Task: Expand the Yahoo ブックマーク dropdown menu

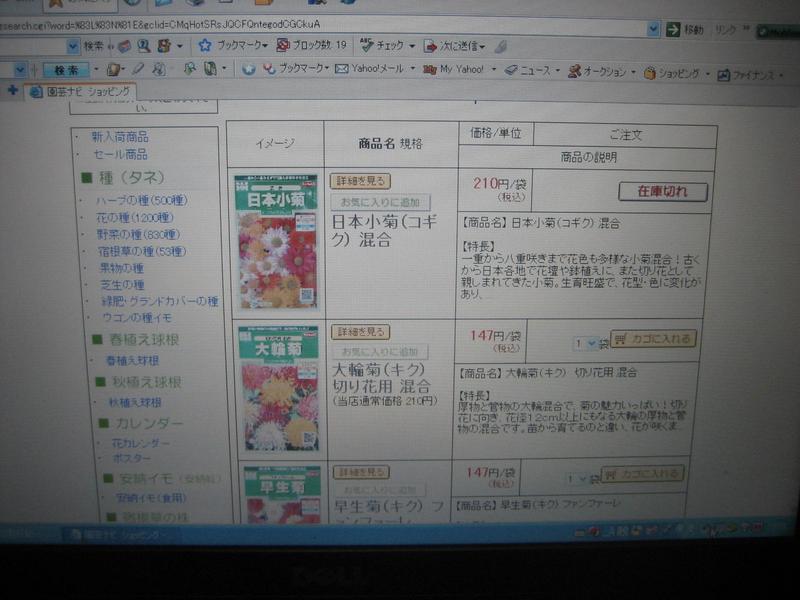Action: (x=327, y=68)
